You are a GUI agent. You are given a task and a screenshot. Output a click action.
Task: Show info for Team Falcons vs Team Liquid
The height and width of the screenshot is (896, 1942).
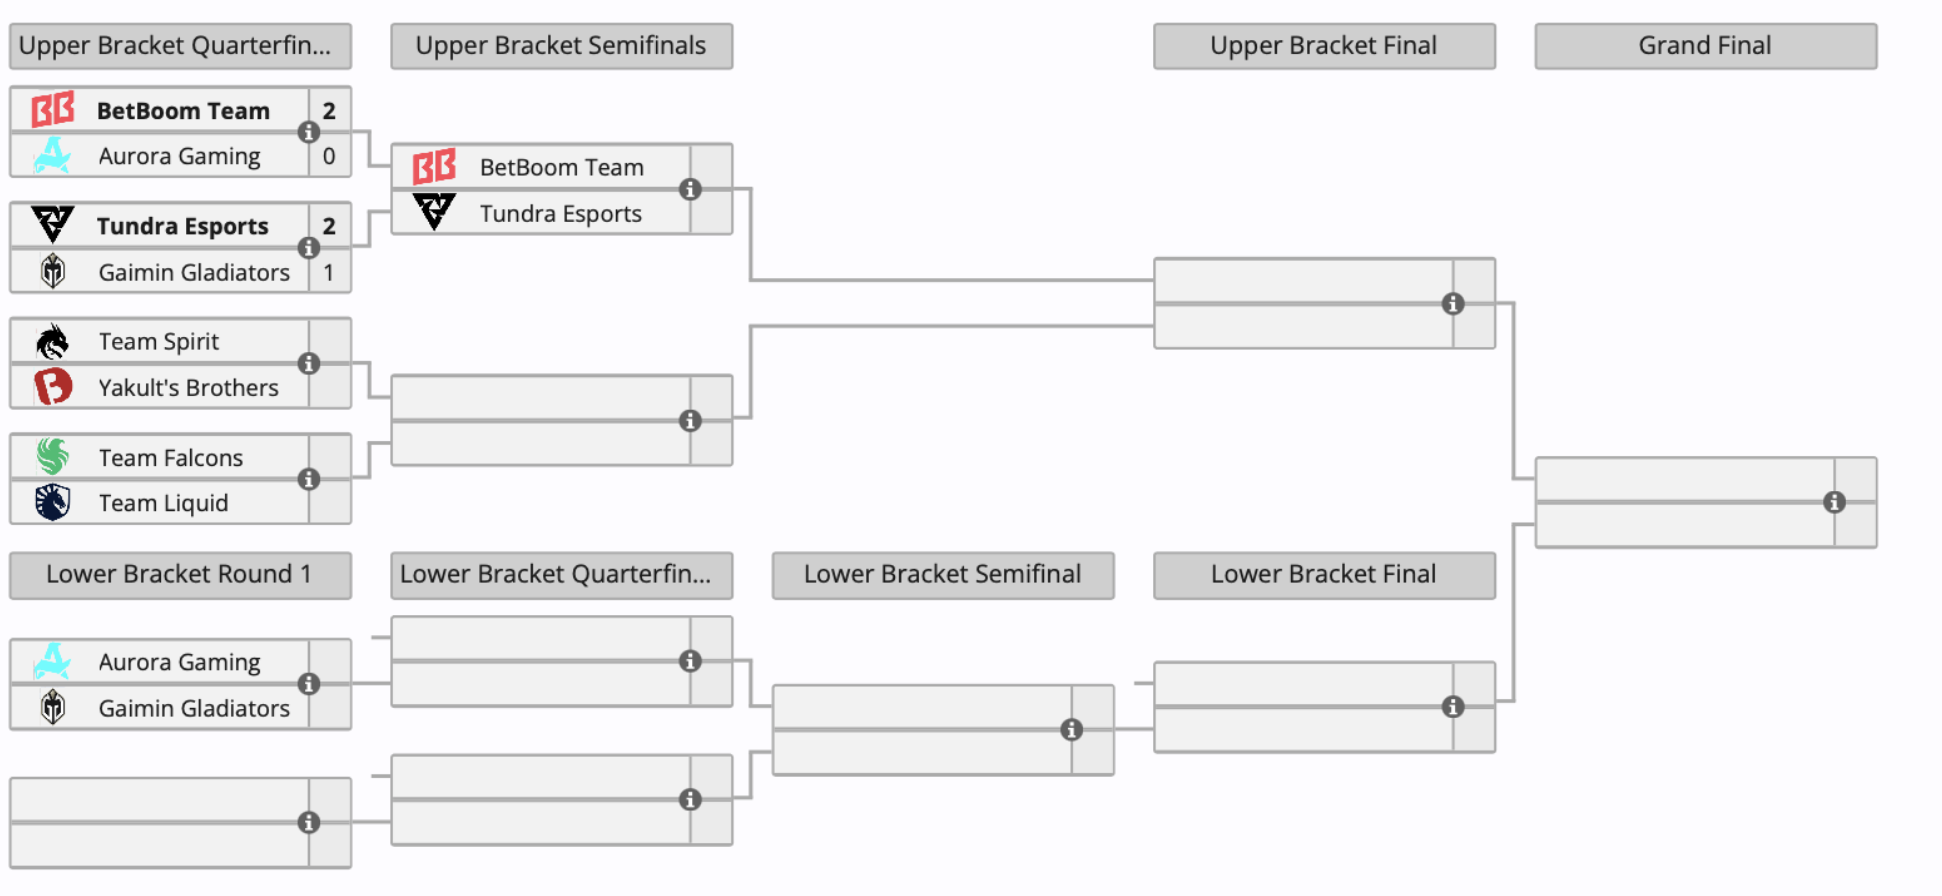point(309,480)
